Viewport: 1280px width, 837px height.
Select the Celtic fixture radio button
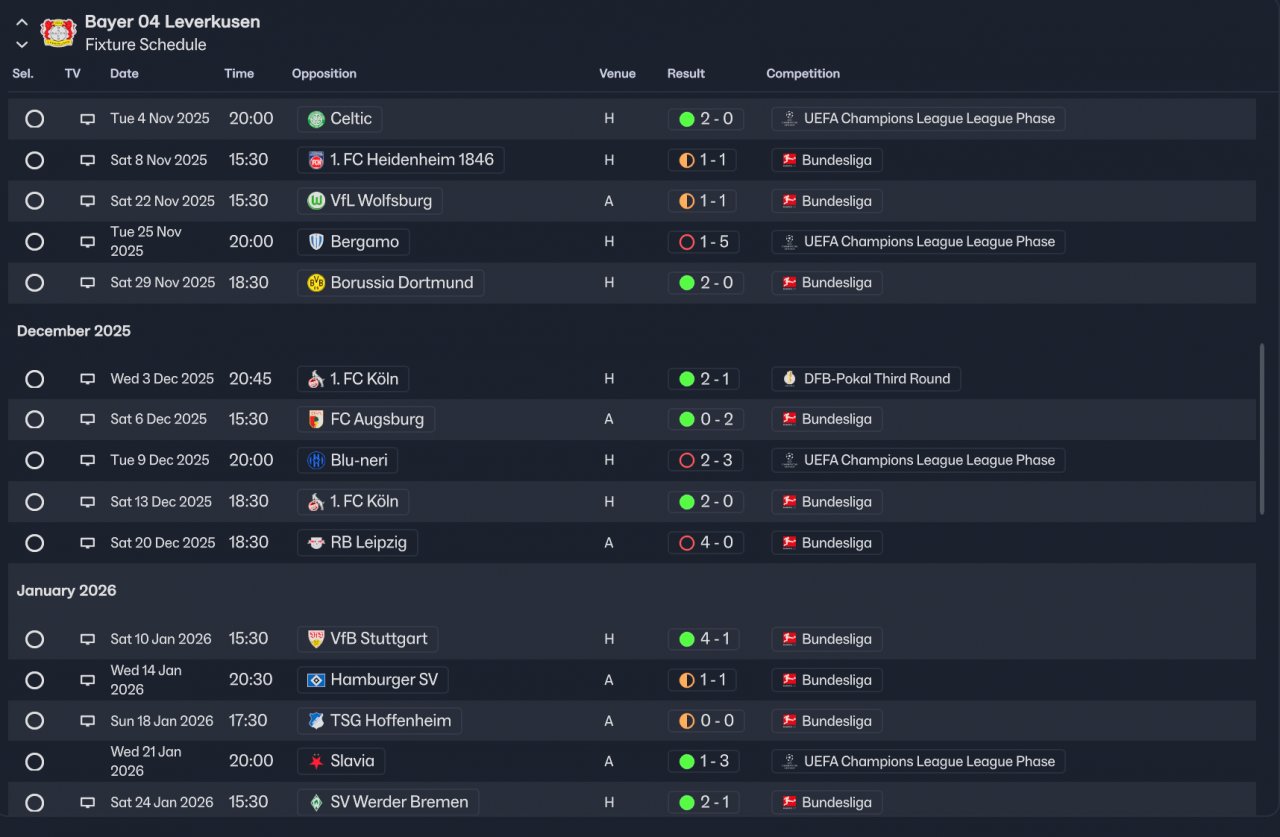34,119
